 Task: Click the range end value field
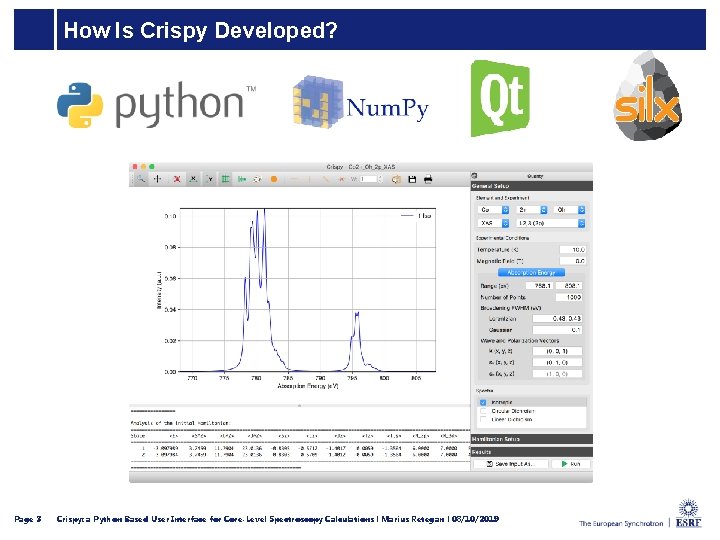coord(569,286)
